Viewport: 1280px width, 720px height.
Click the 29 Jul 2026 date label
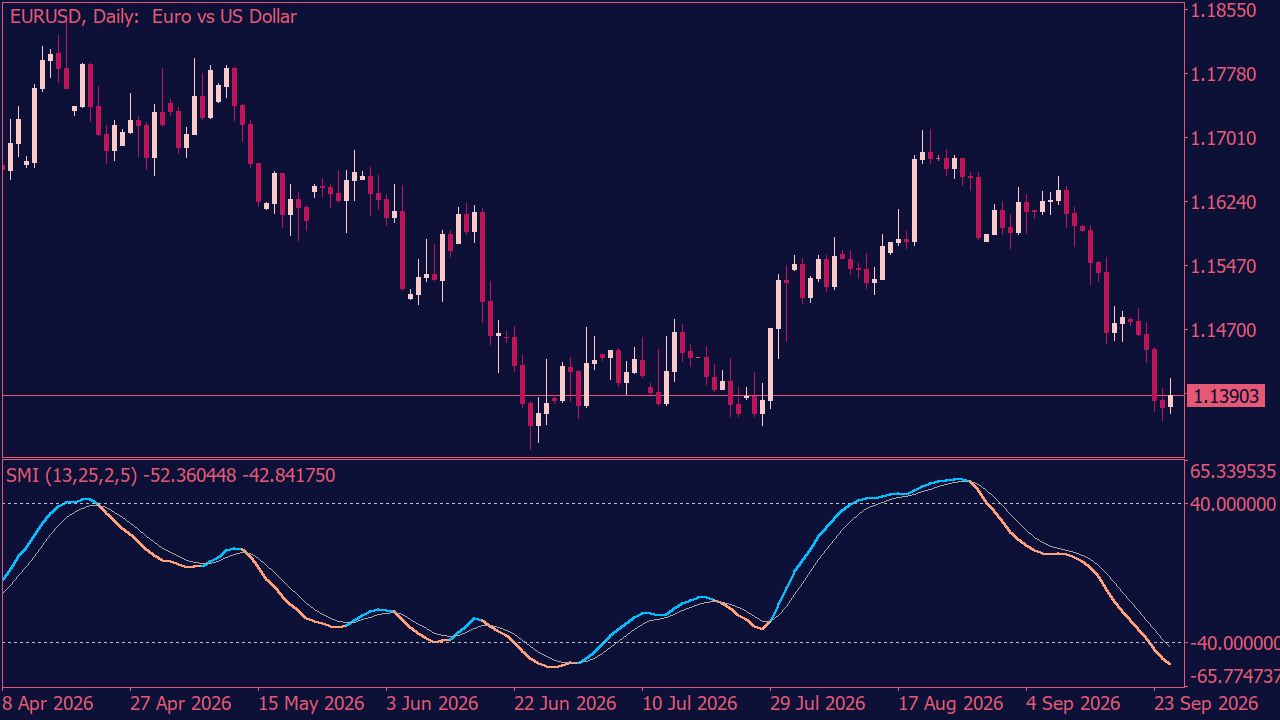pos(817,703)
